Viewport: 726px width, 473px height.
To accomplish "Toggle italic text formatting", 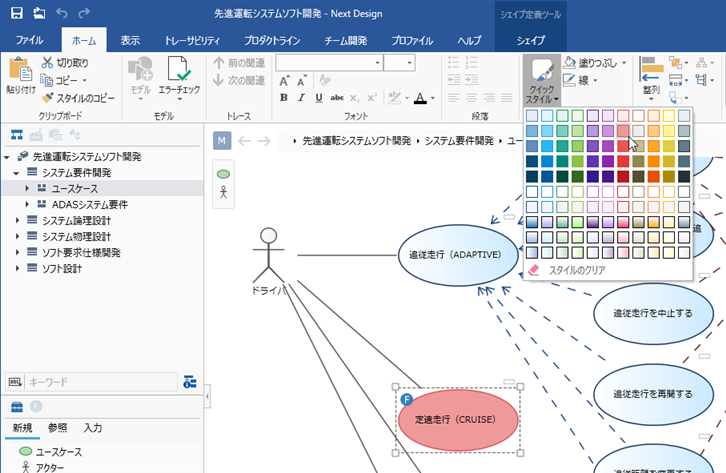I will [x=301, y=98].
